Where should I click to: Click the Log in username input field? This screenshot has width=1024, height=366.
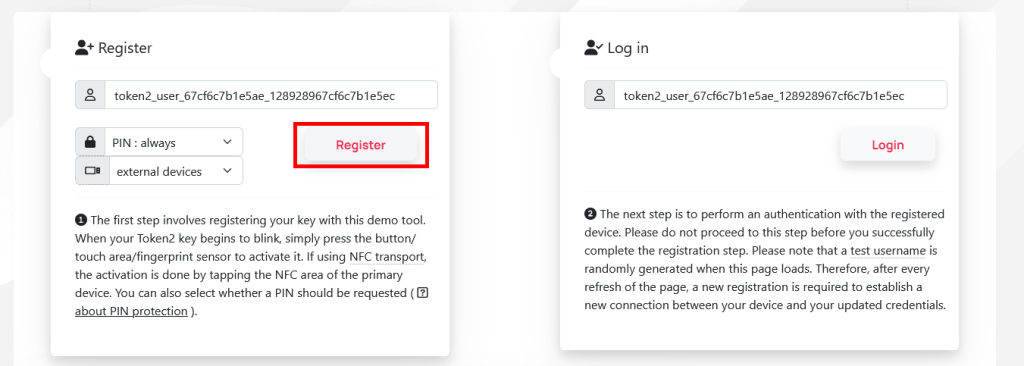click(780, 95)
